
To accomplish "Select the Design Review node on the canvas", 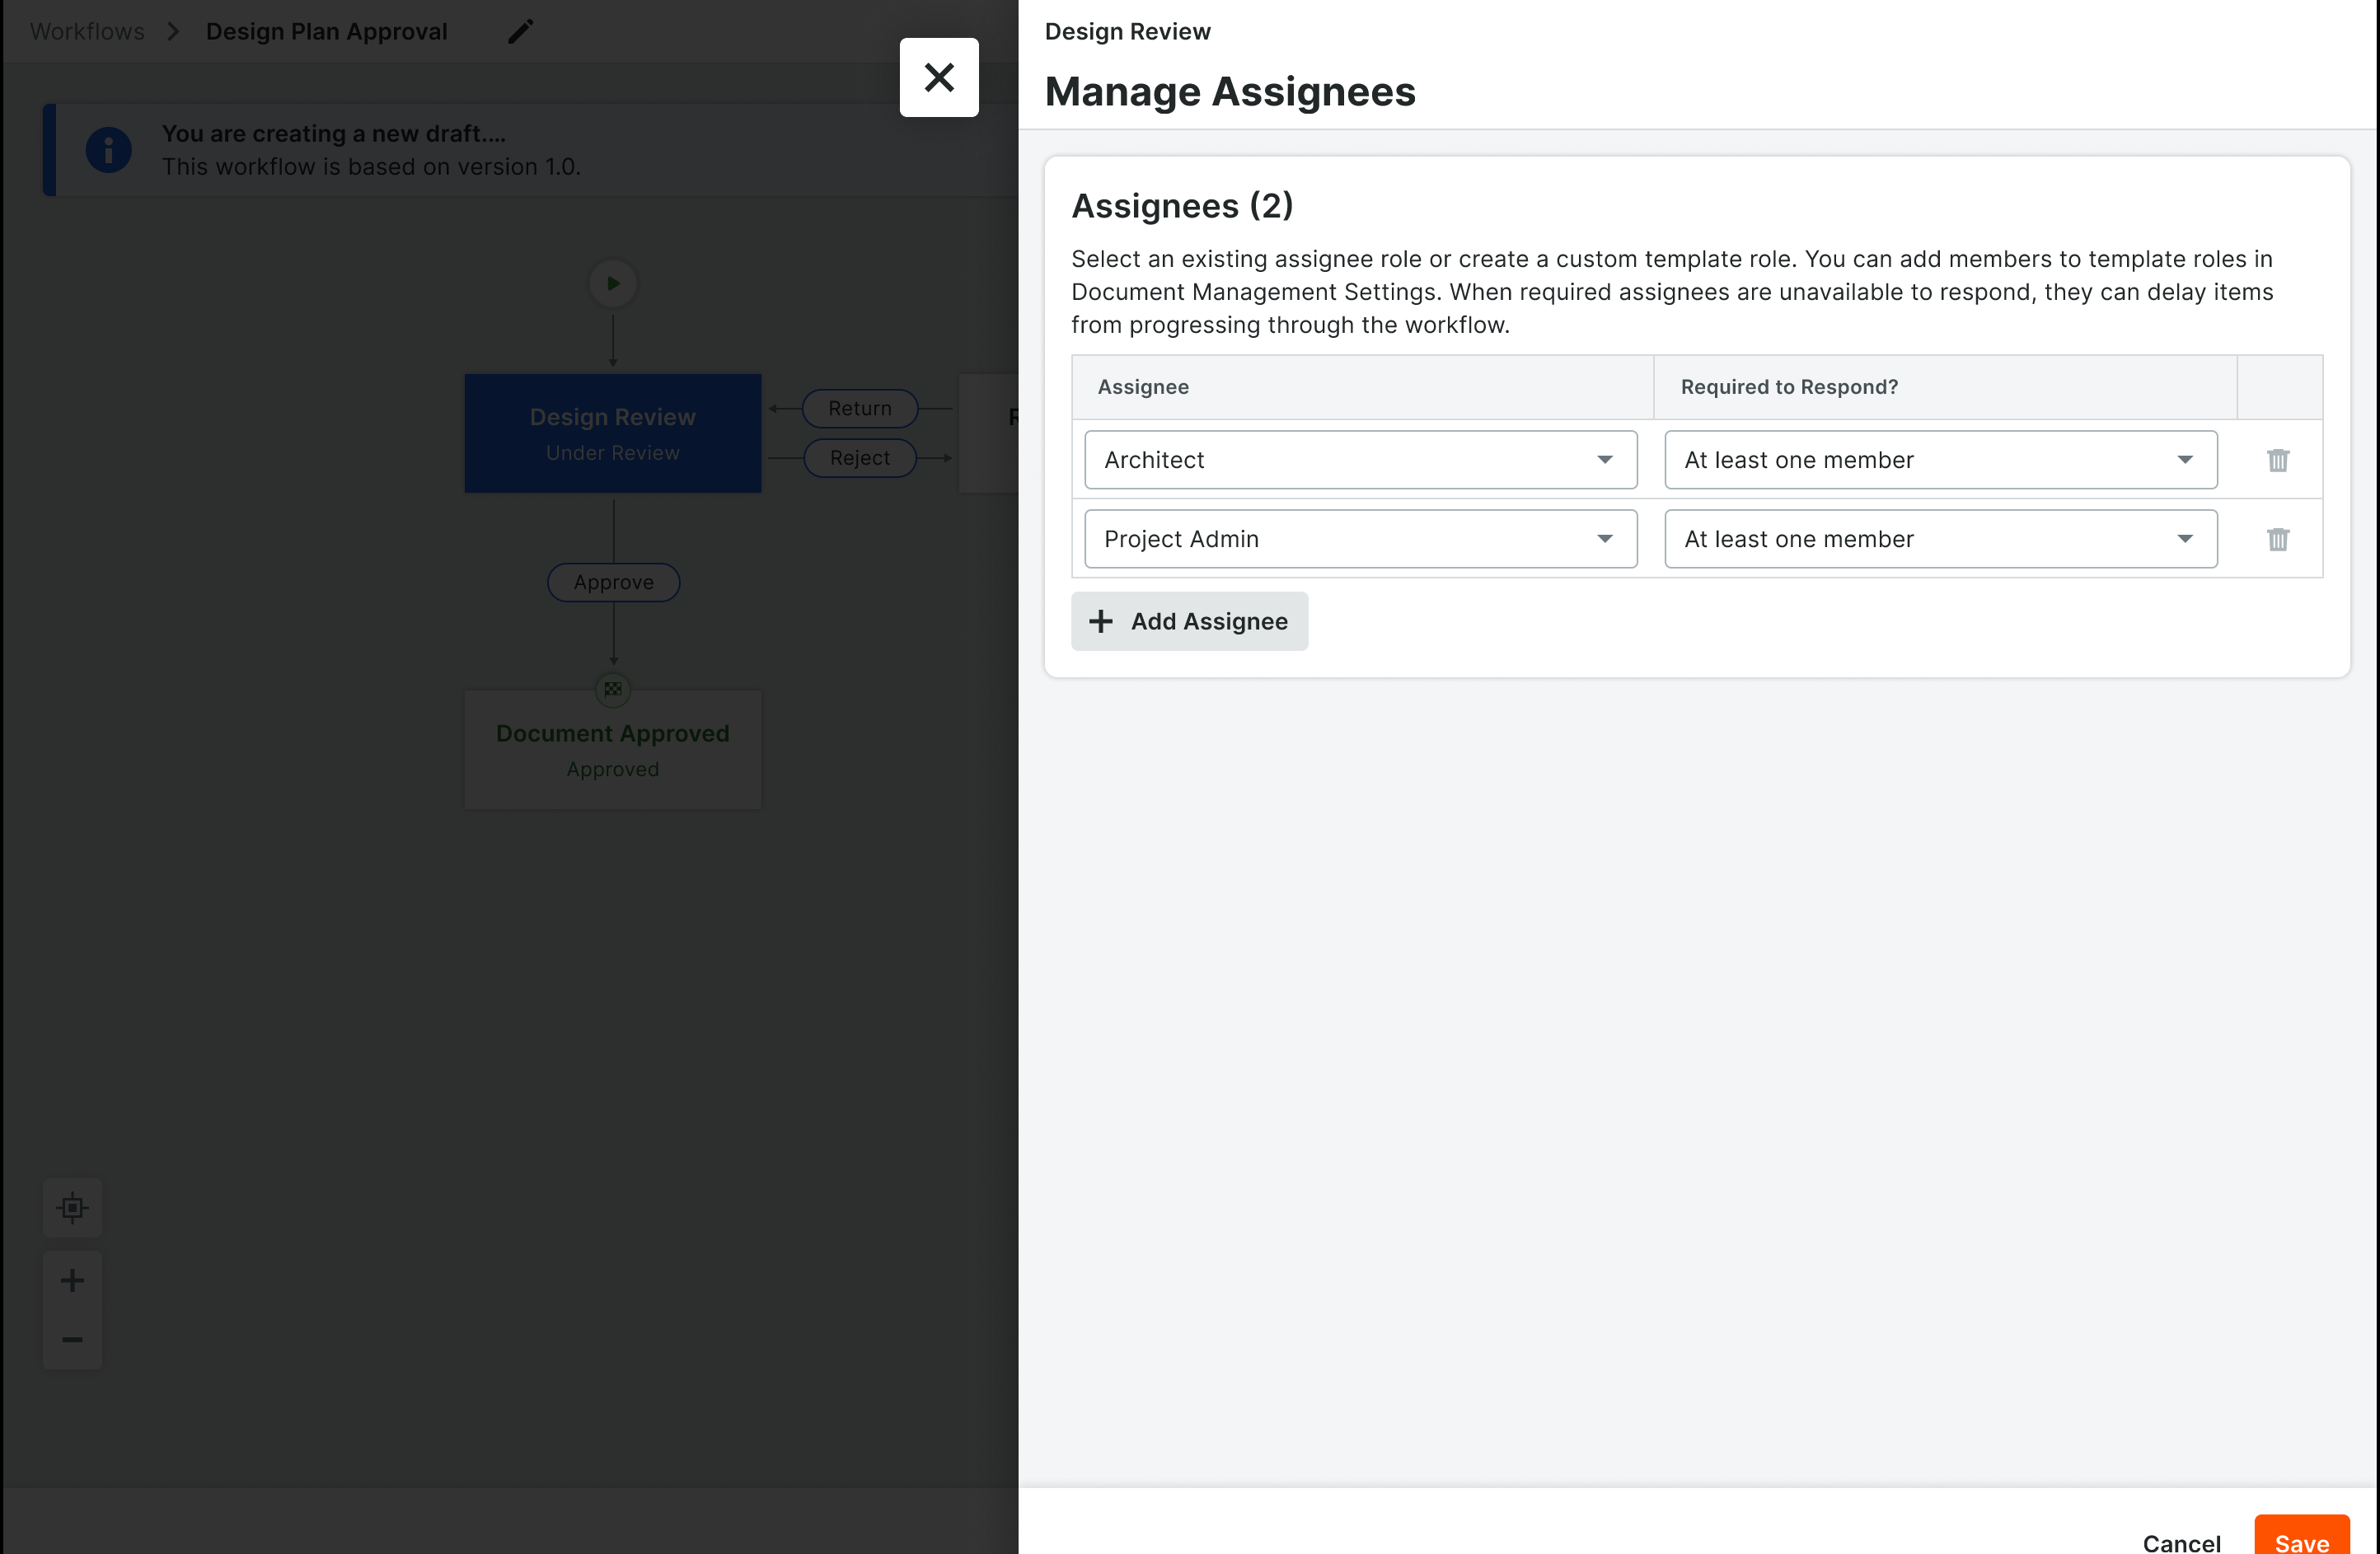I will [x=612, y=433].
